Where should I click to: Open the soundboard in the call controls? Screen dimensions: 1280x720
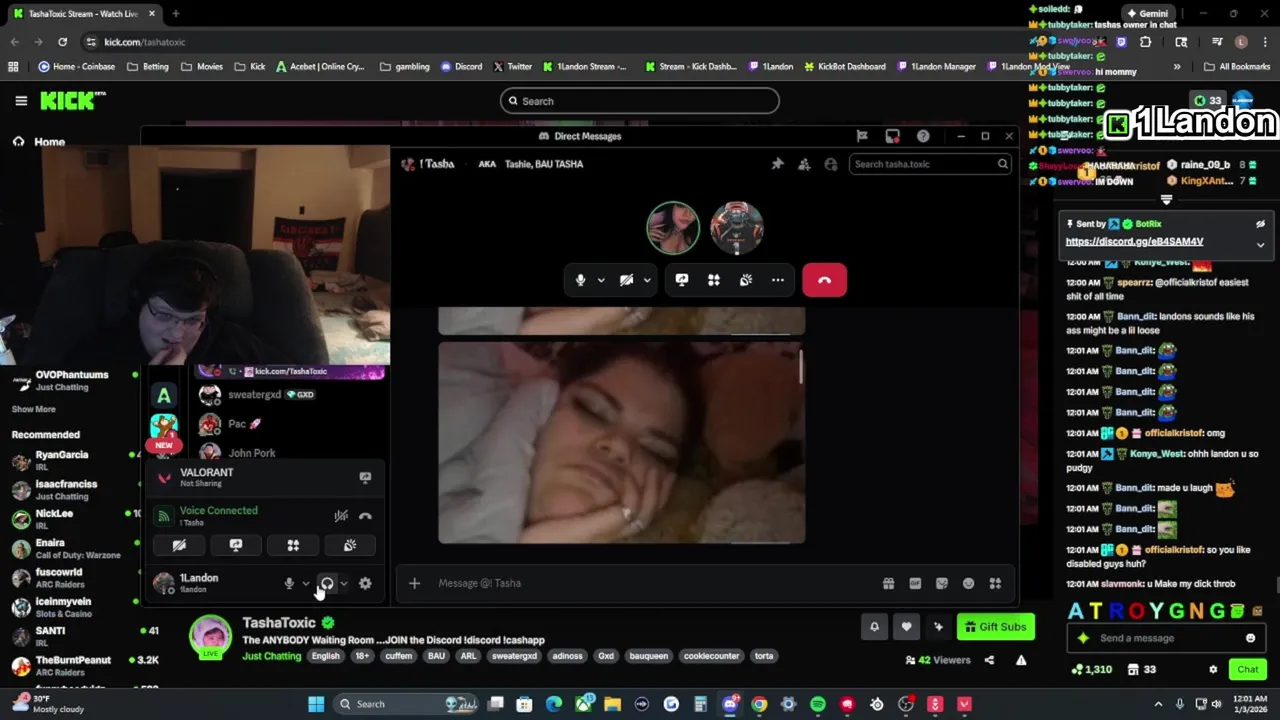[746, 280]
